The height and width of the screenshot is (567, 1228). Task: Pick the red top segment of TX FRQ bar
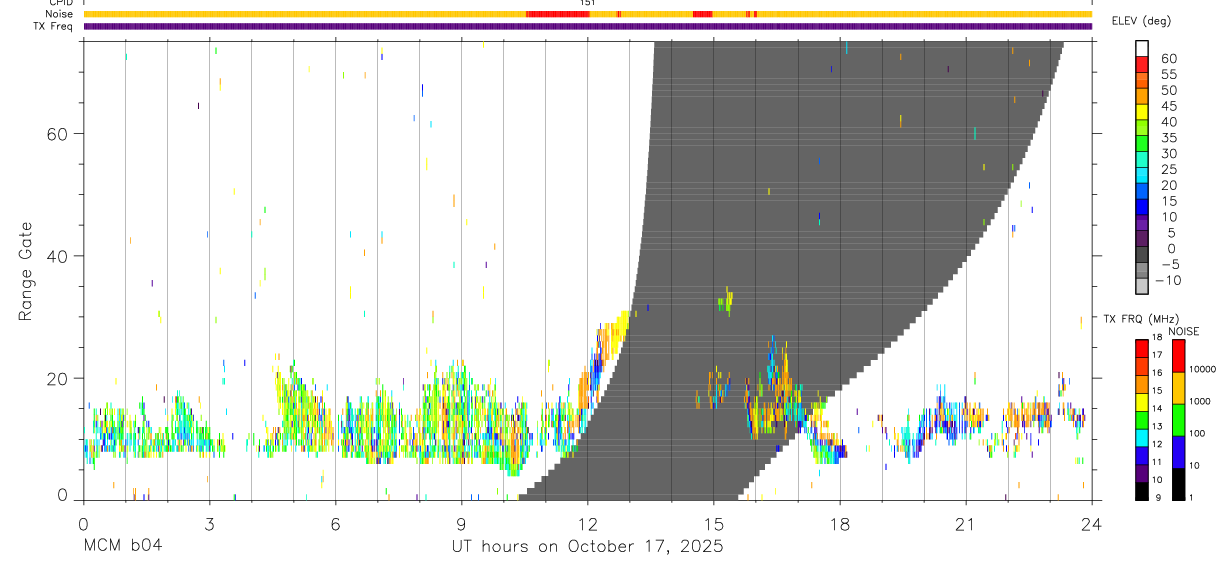(1142, 347)
